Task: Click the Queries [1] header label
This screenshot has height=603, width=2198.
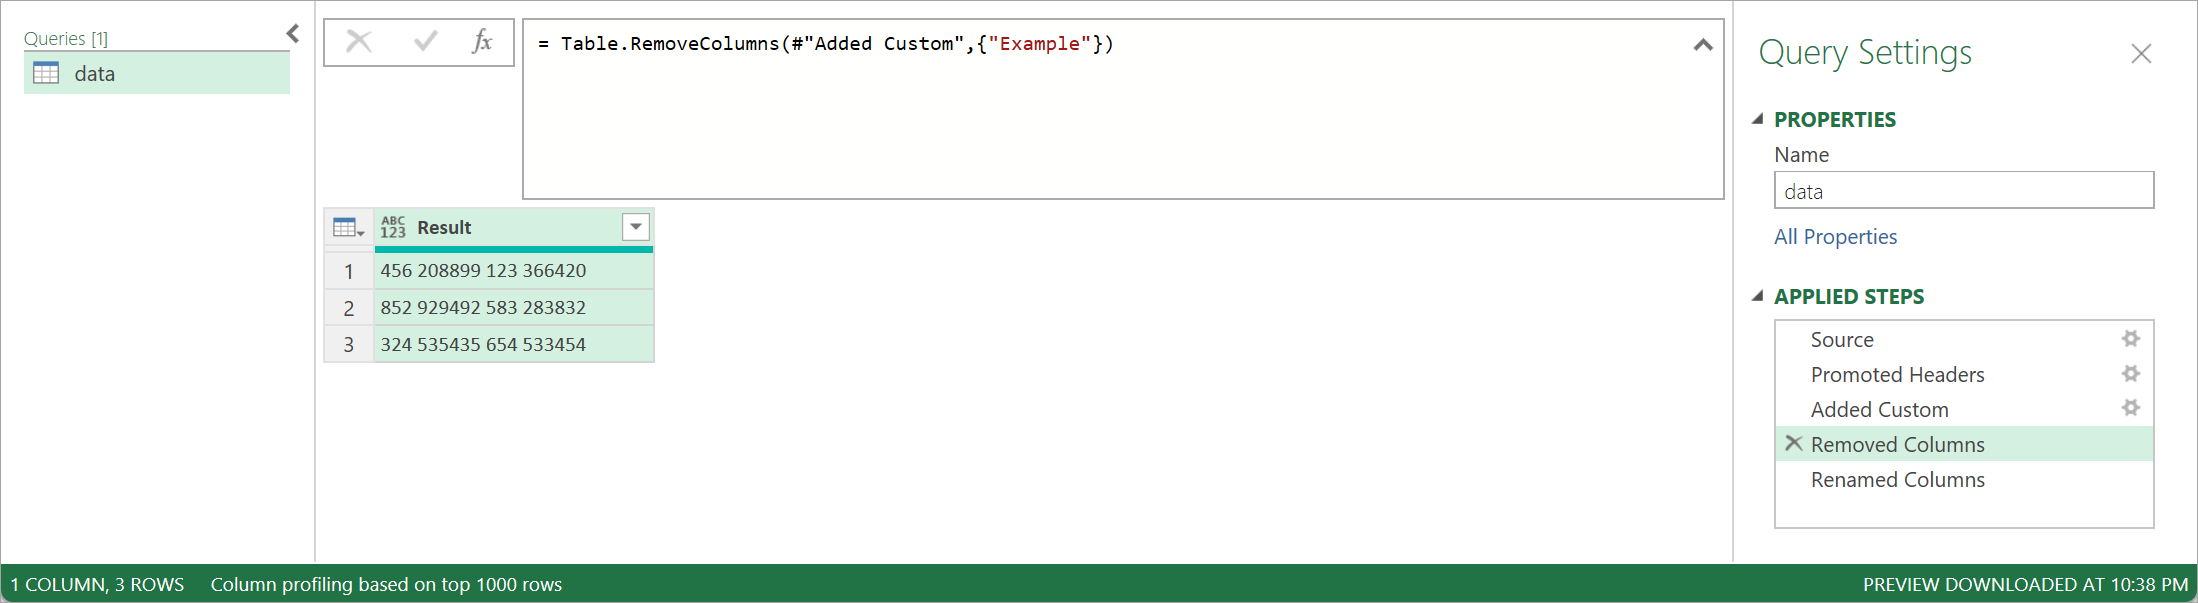Action: tap(66, 39)
